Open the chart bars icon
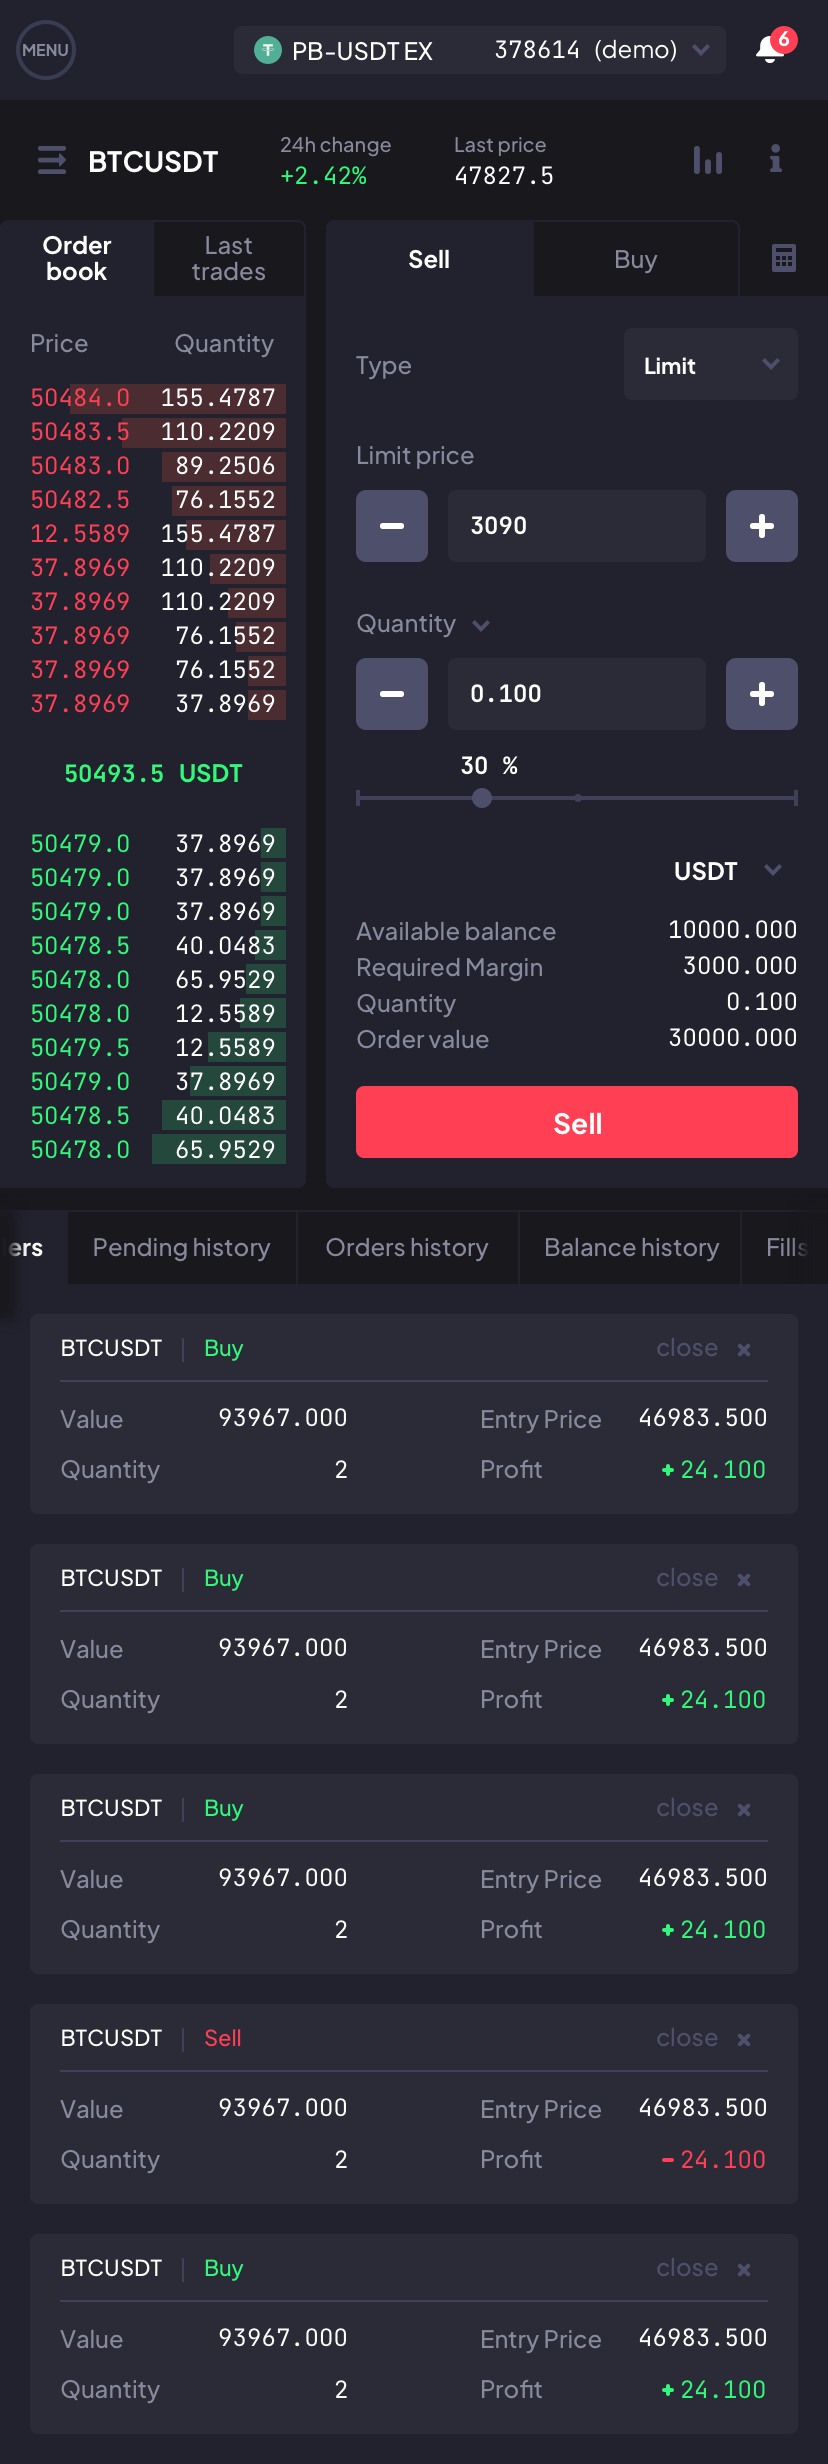The image size is (828, 2464). click(708, 160)
